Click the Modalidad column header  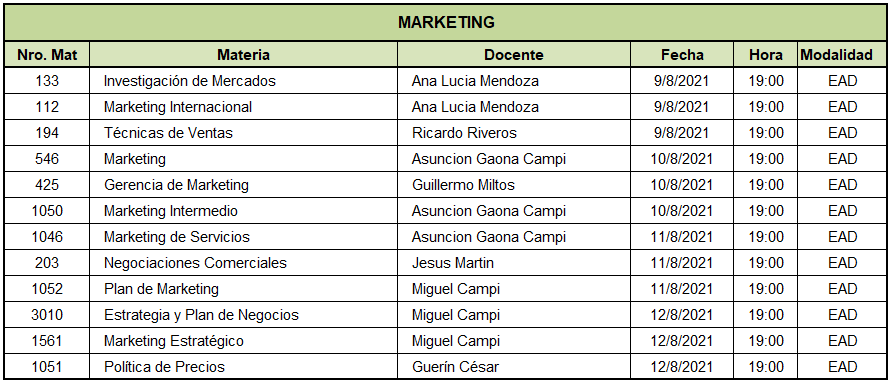point(842,55)
